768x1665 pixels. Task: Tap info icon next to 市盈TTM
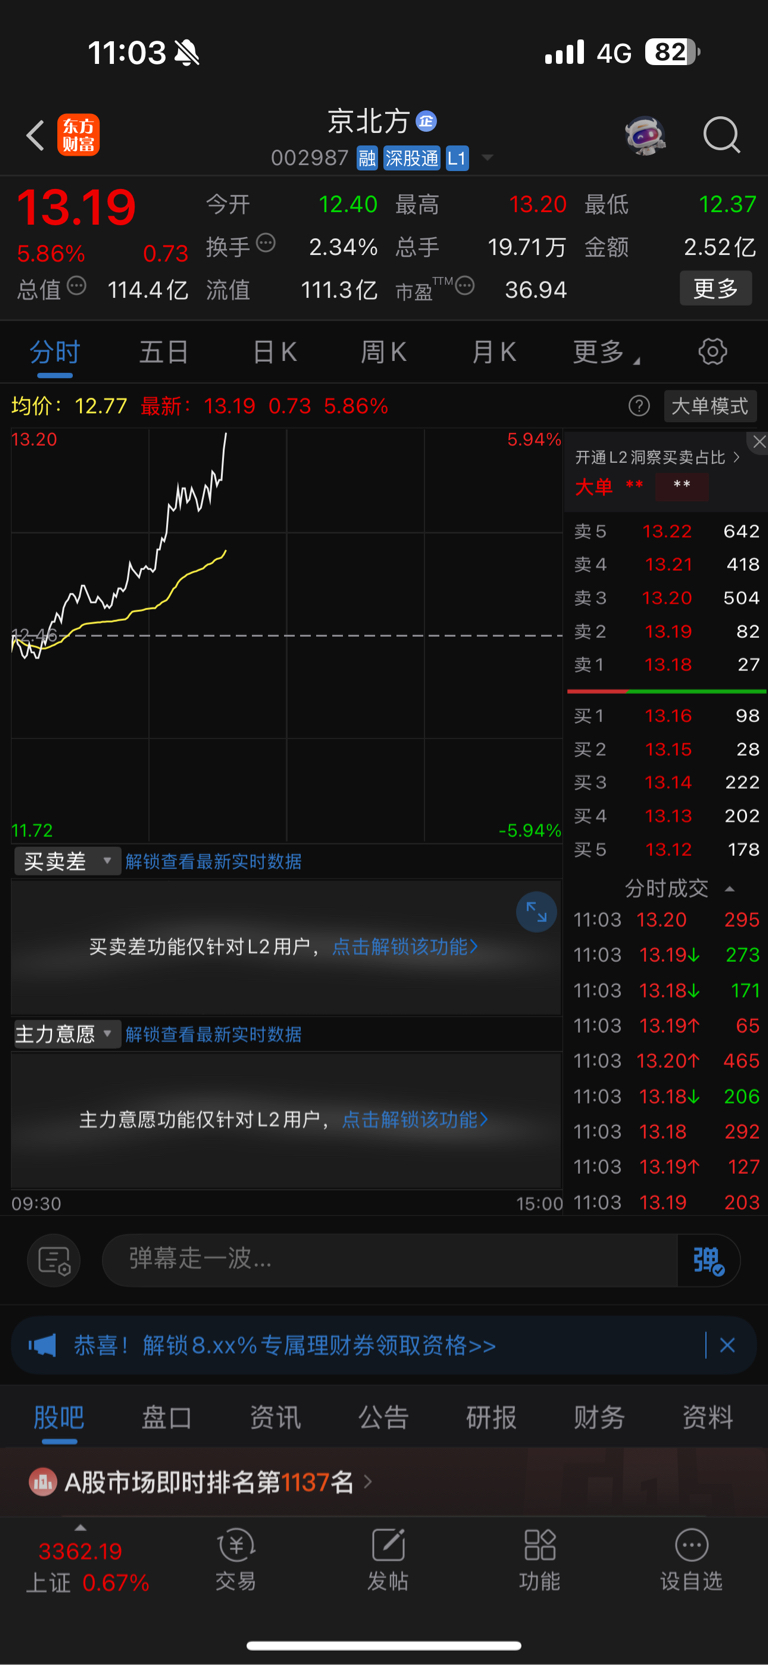465,286
